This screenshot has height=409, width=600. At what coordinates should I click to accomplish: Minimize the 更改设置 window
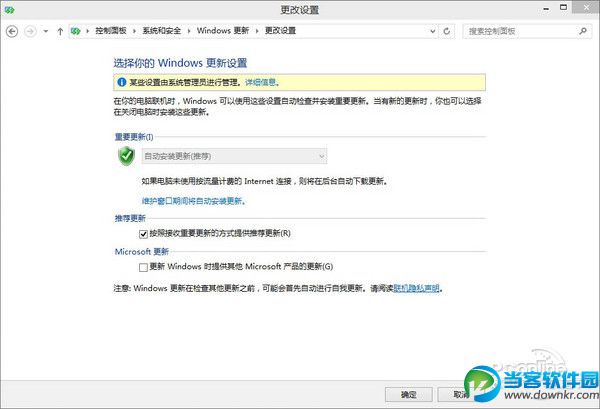tap(546, 9)
